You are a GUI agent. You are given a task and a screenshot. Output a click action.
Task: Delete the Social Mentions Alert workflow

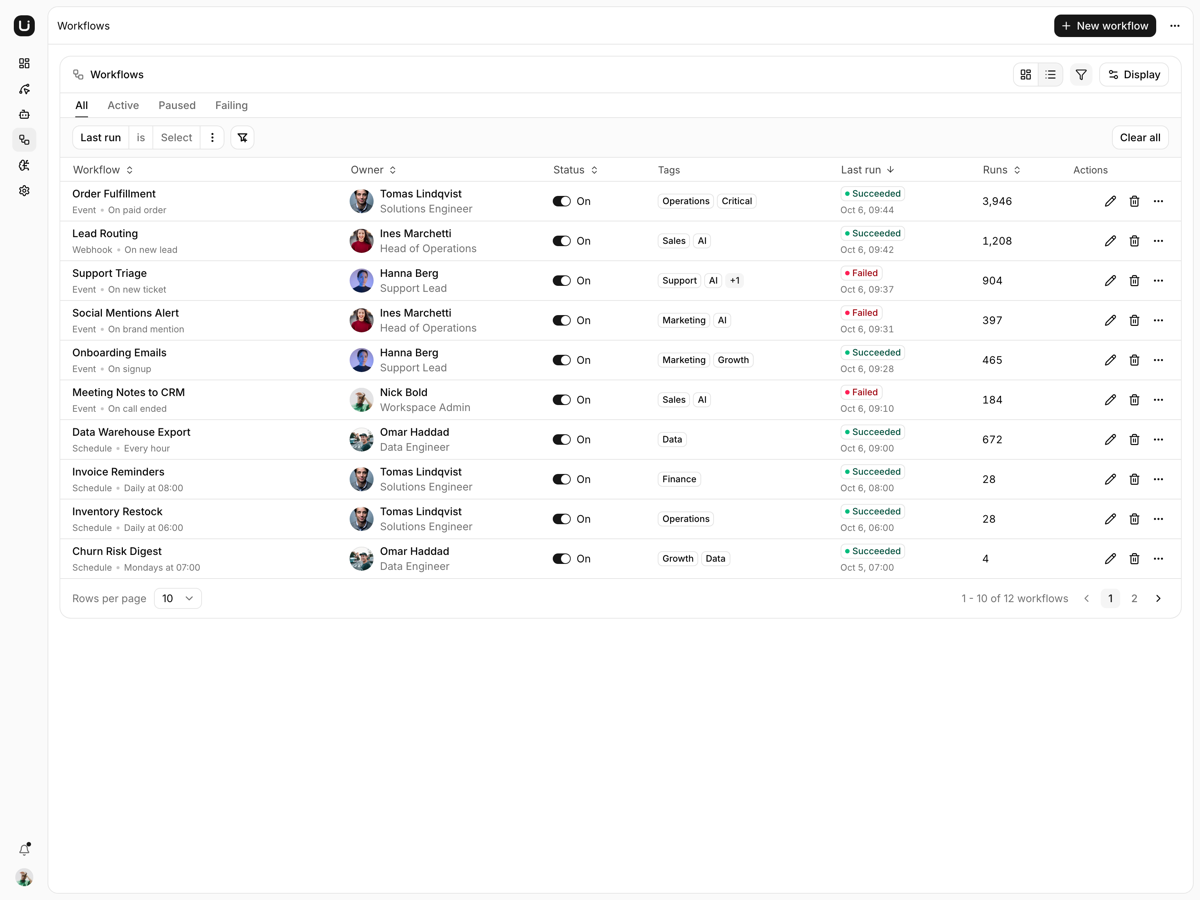[x=1134, y=320]
